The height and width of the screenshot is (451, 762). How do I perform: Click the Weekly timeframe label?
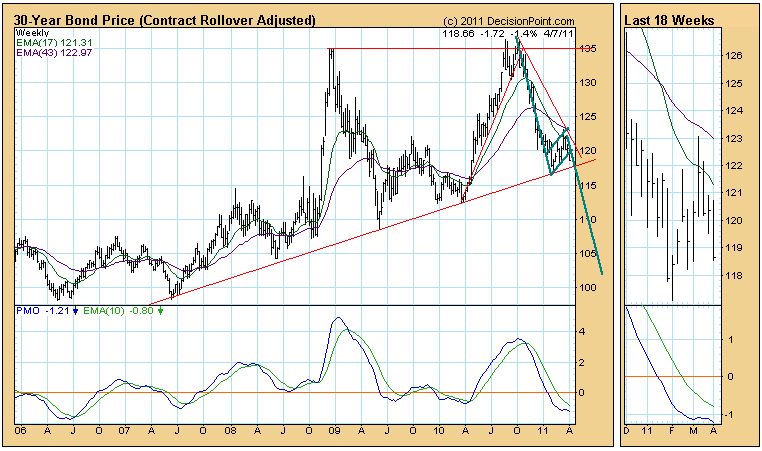(x=33, y=32)
